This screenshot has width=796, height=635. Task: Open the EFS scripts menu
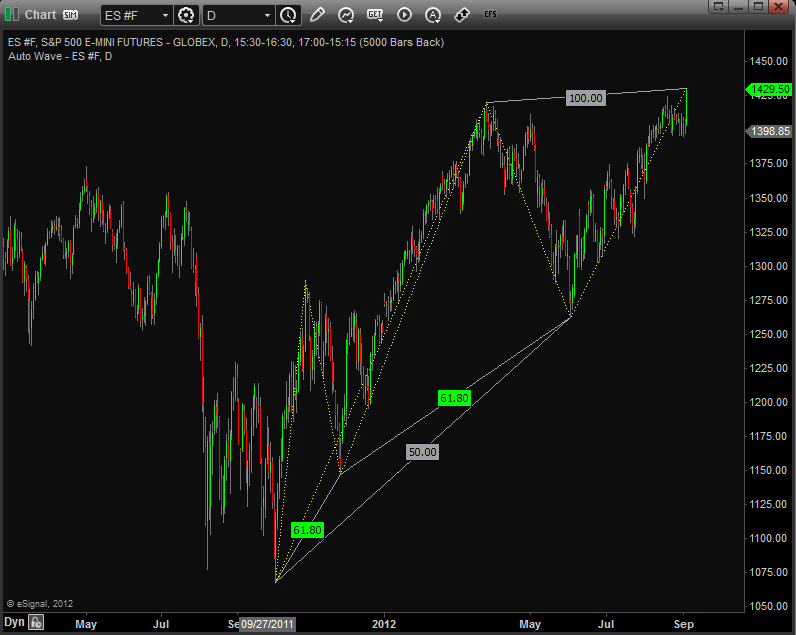tap(490, 15)
